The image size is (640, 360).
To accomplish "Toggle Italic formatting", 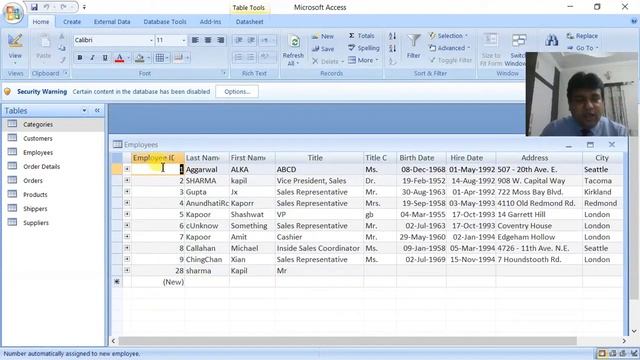I will [x=92, y=58].
